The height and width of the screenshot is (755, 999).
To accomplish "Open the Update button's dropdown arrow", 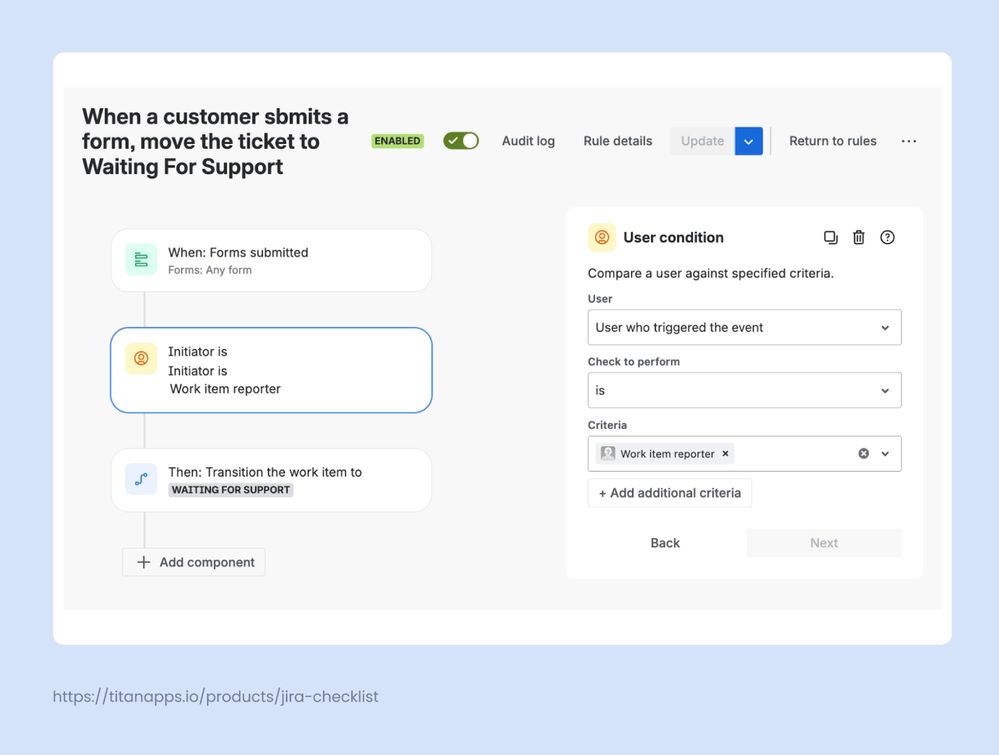I will click(x=748, y=140).
